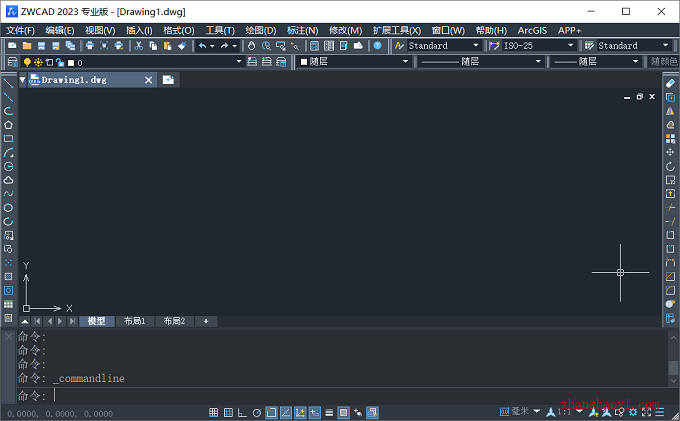The image size is (680, 421).
Task: Select the Ellipse draw tool
Action: click(8, 208)
